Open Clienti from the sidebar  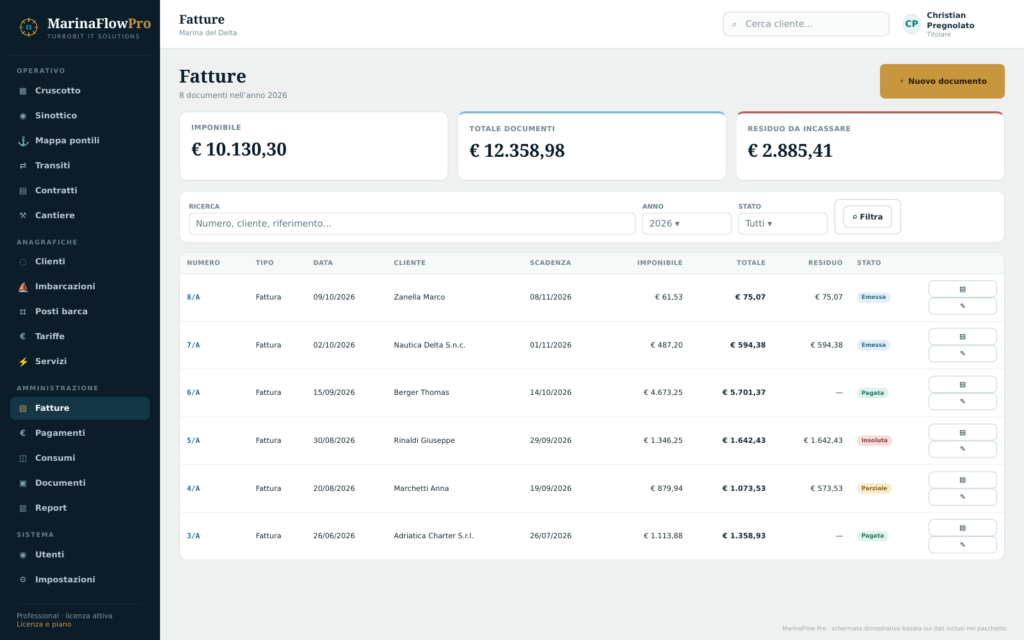pyautogui.click(x=80, y=261)
